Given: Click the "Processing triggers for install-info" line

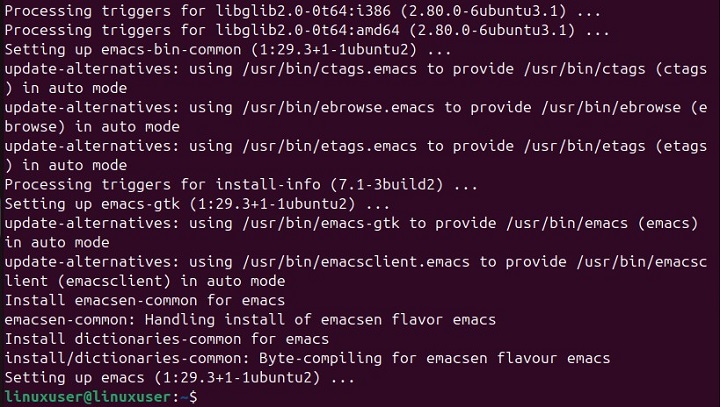Looking at the screenshot, I should pyautogui.click(x=241, y=184).
